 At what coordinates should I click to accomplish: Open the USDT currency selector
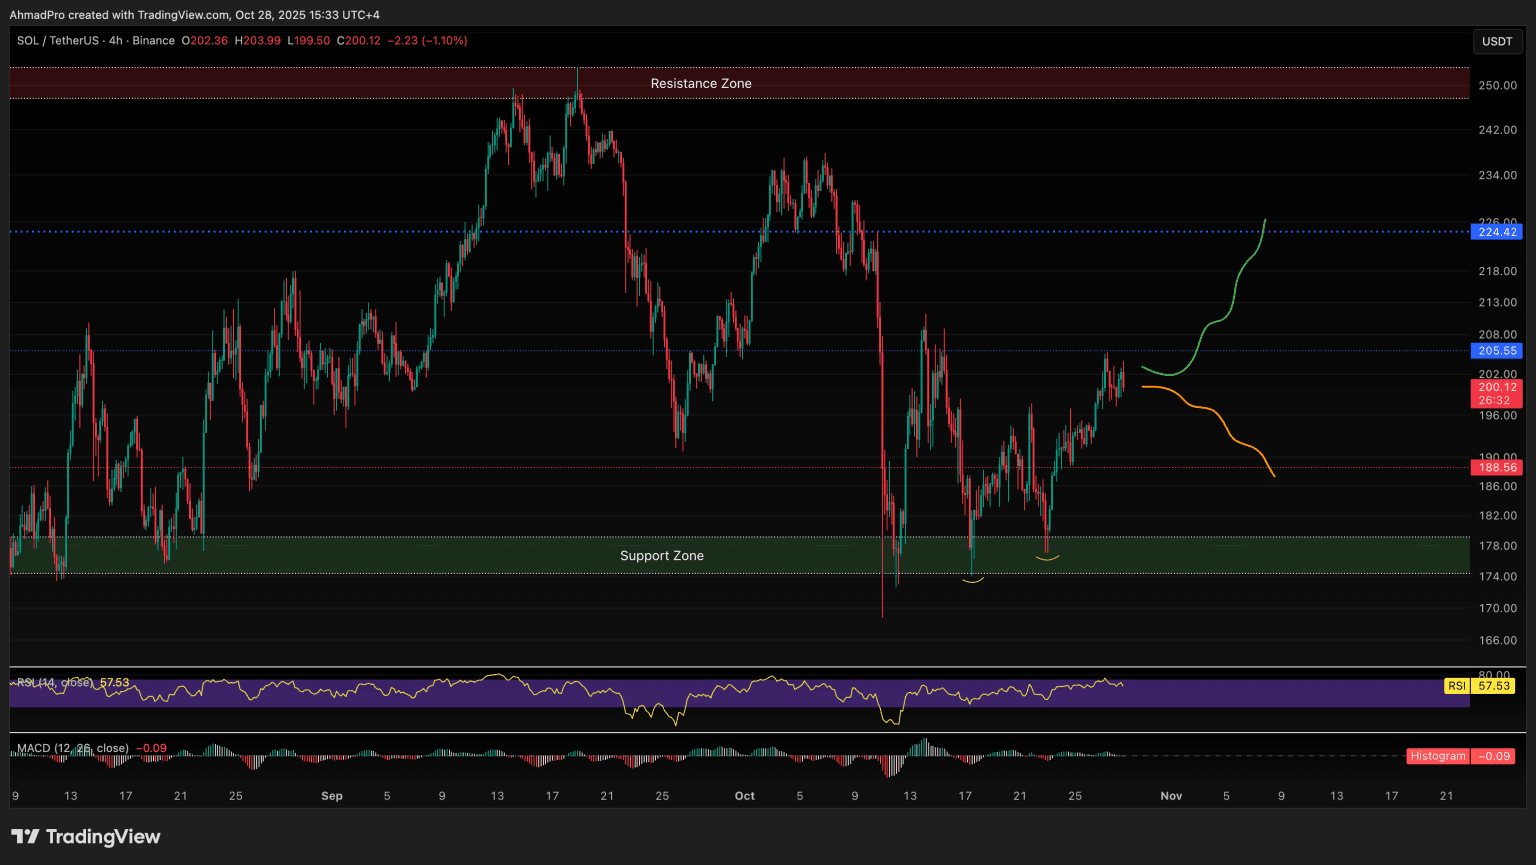pyautogui.click(x=1496, y=41)
